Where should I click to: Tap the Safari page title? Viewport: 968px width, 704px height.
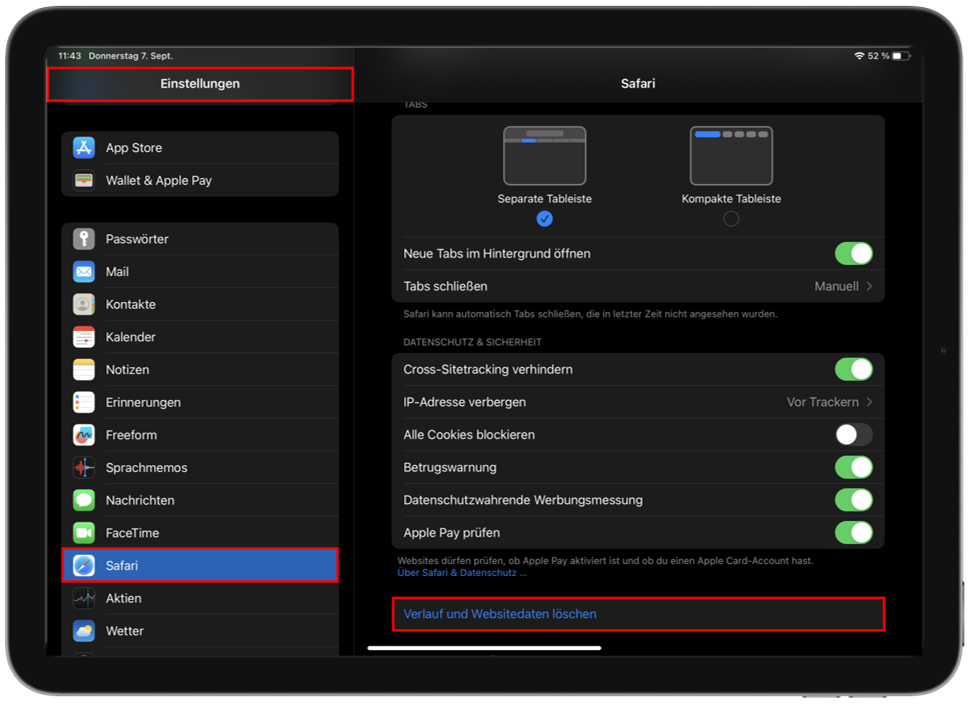coord(638,83)
